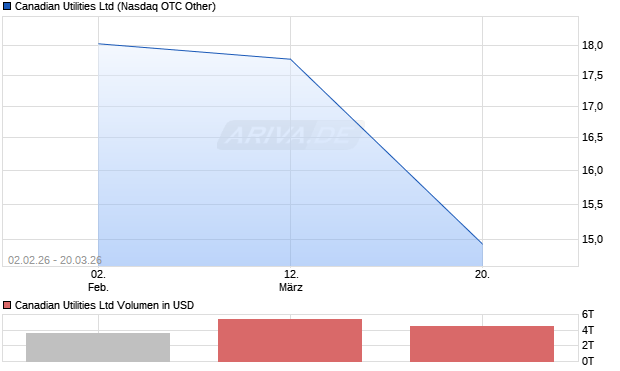This screenshot has width=620, height=371.
Task: Click the line's data point at 12. März
Action: (290, 59)
